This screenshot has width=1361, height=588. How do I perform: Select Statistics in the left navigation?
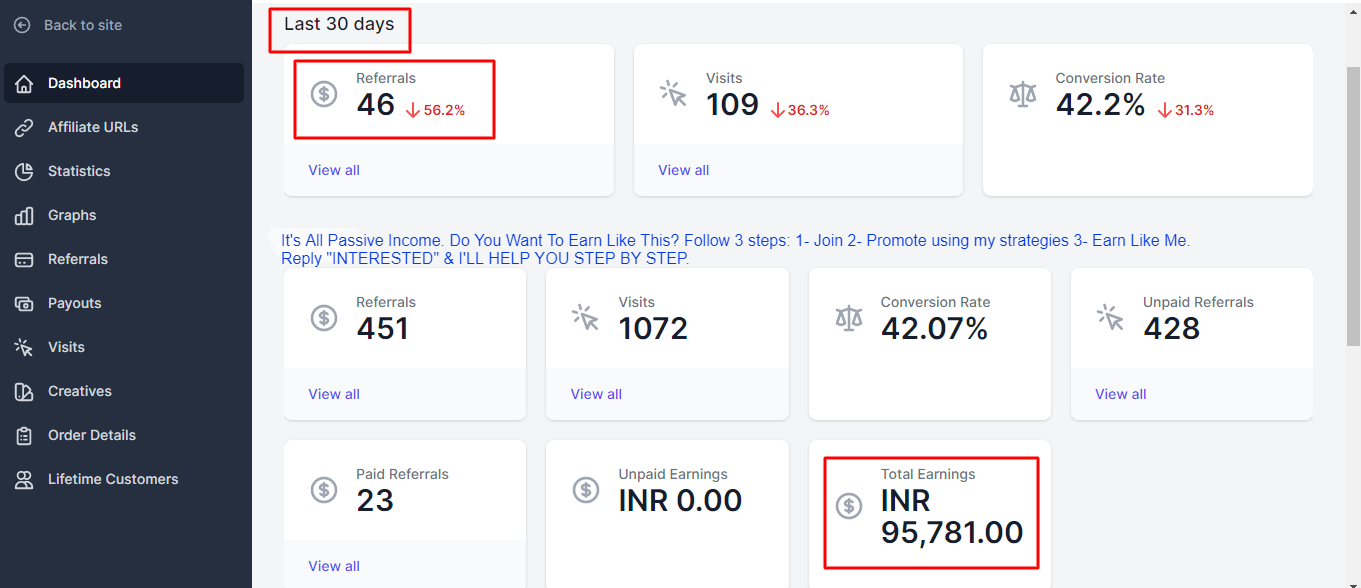click(79, 171)
